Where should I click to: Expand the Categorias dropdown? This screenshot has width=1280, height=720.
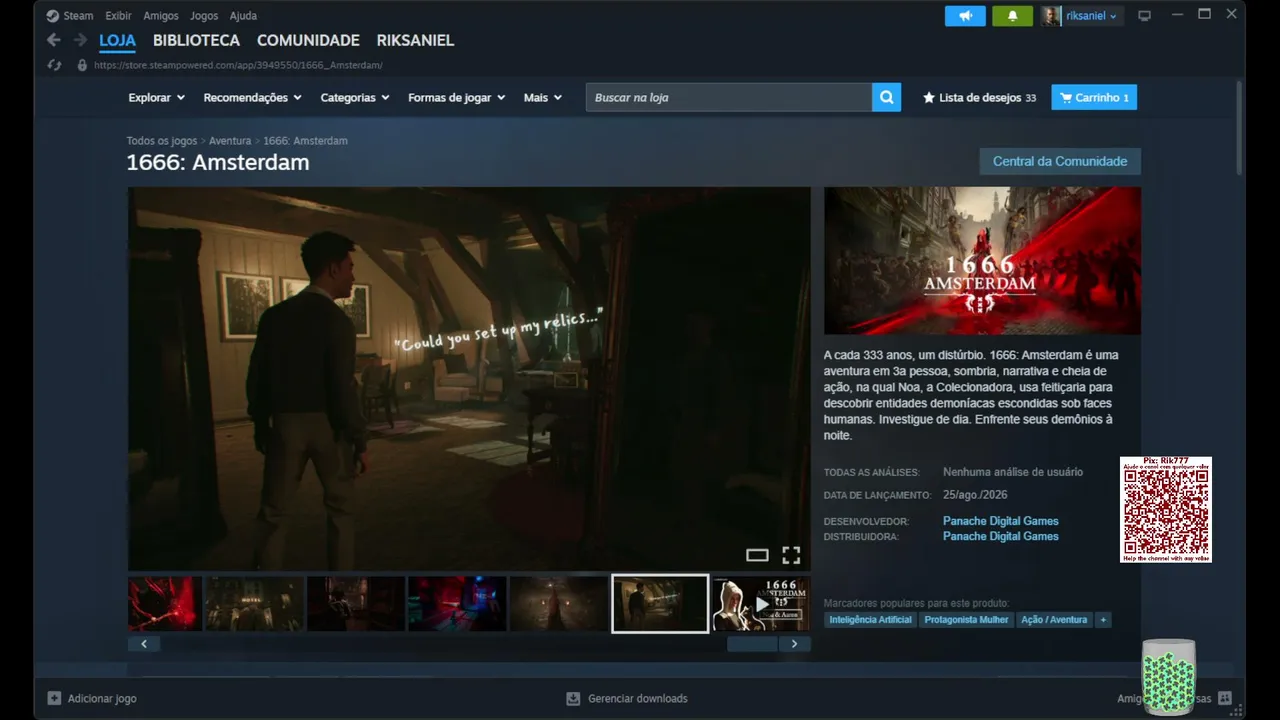(x=355, y=98)
